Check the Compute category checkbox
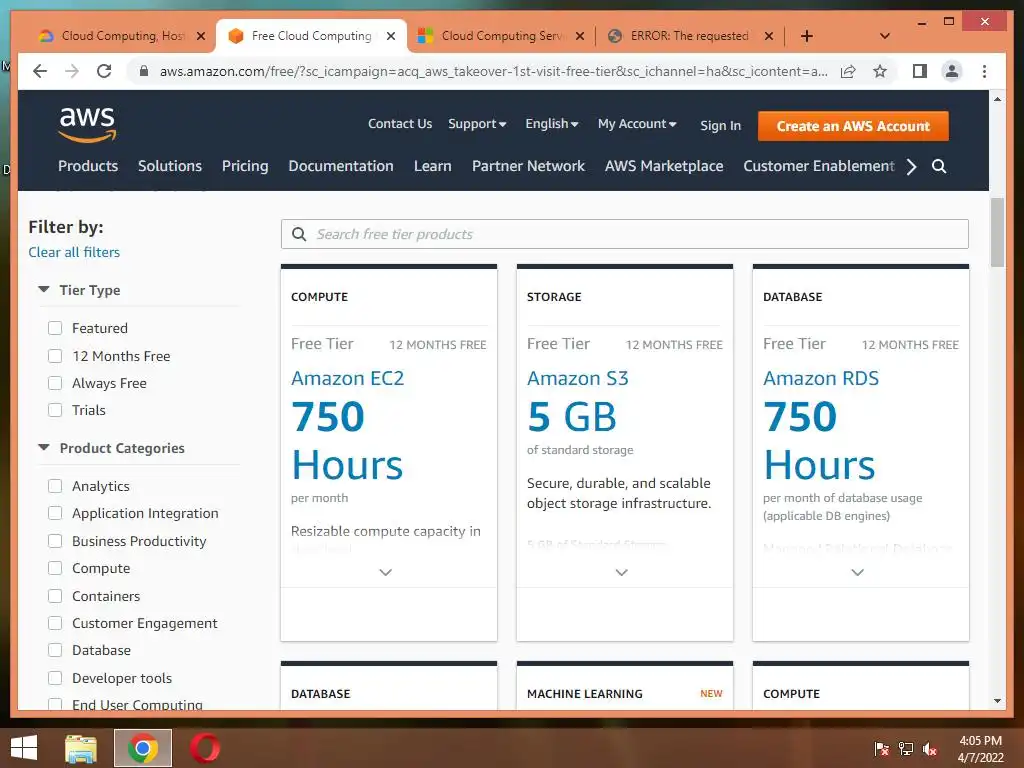The width and height of the screenshot is (1024, 768). coord(55,568)
